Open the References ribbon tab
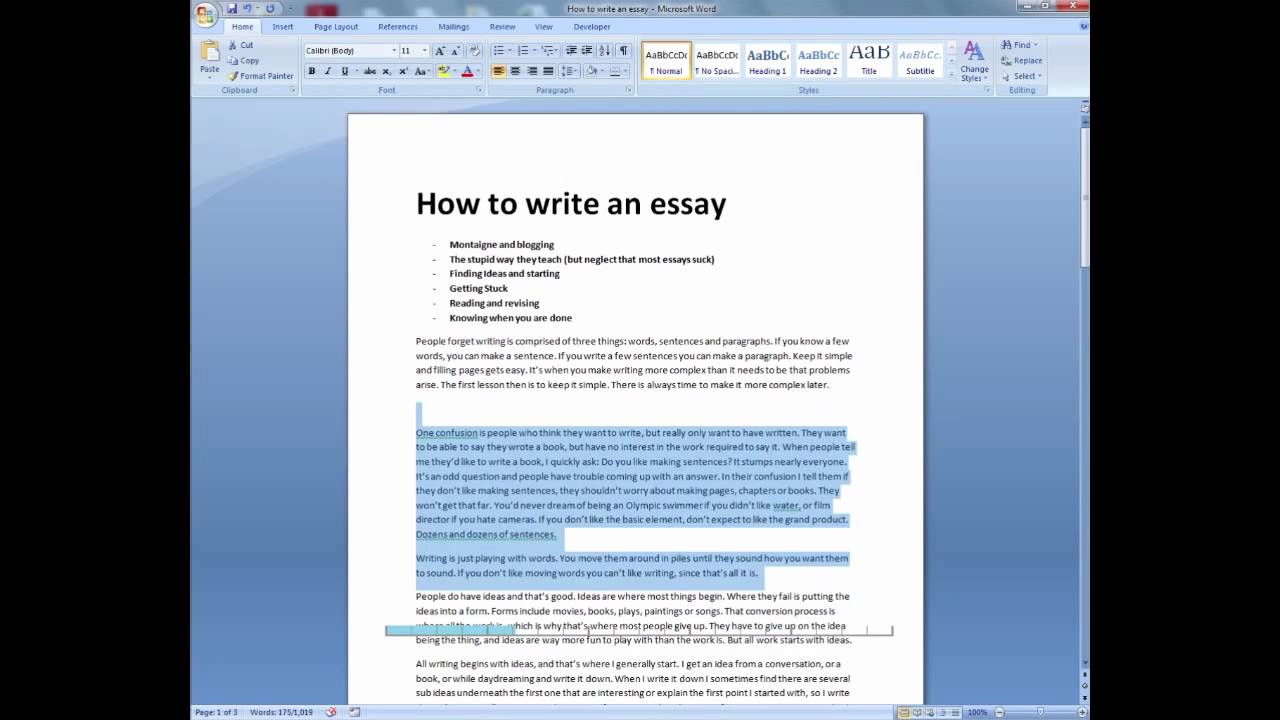This screenshot has height=720, width=1280. pyautogui.click(x=398, y=27)
